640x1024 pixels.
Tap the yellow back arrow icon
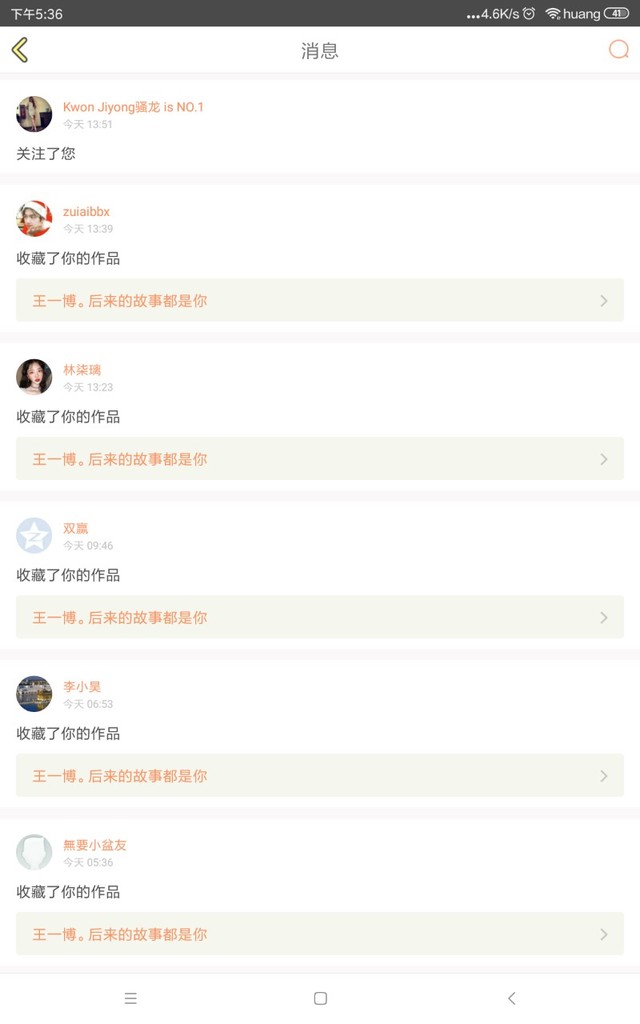coord(20,50)
